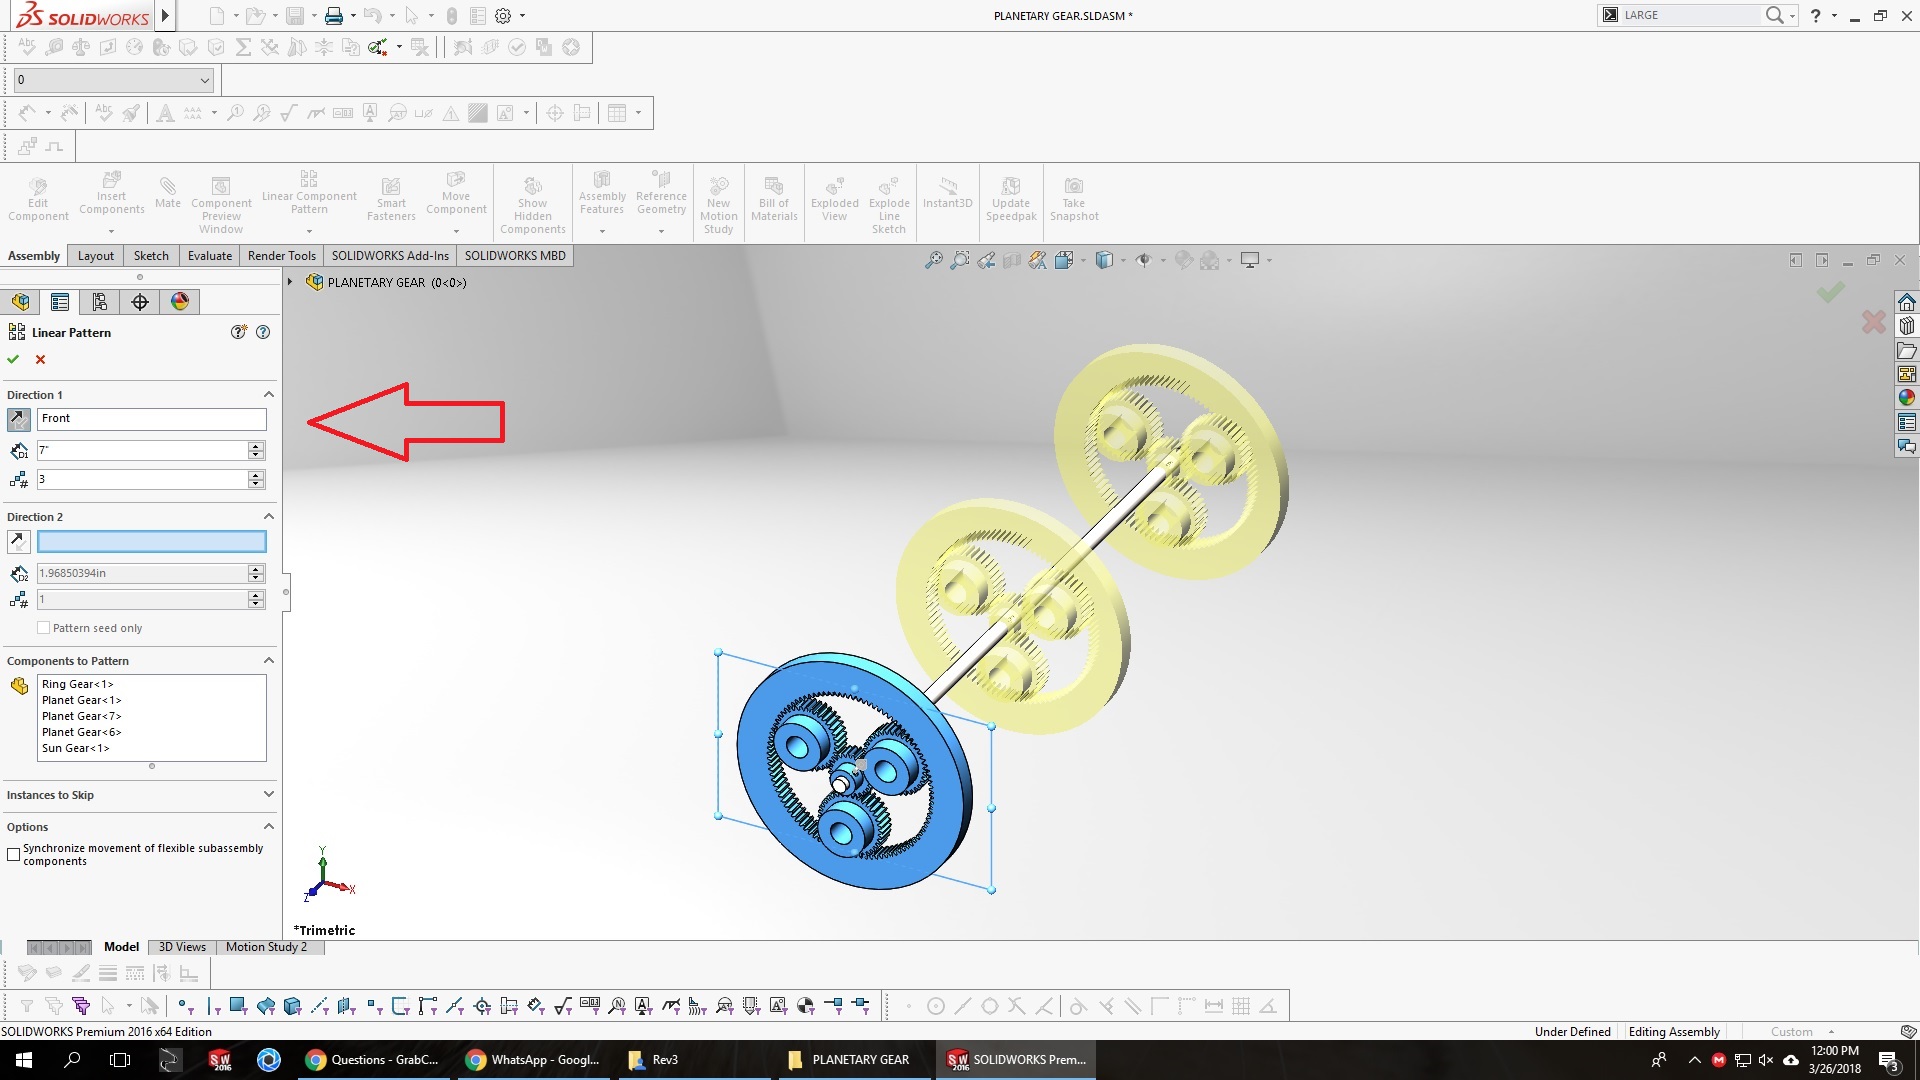This screenshot has height=1080, width=1920.
Task: Click the Appearances icon in the right task pane
Action: (x=1907, y=398)
